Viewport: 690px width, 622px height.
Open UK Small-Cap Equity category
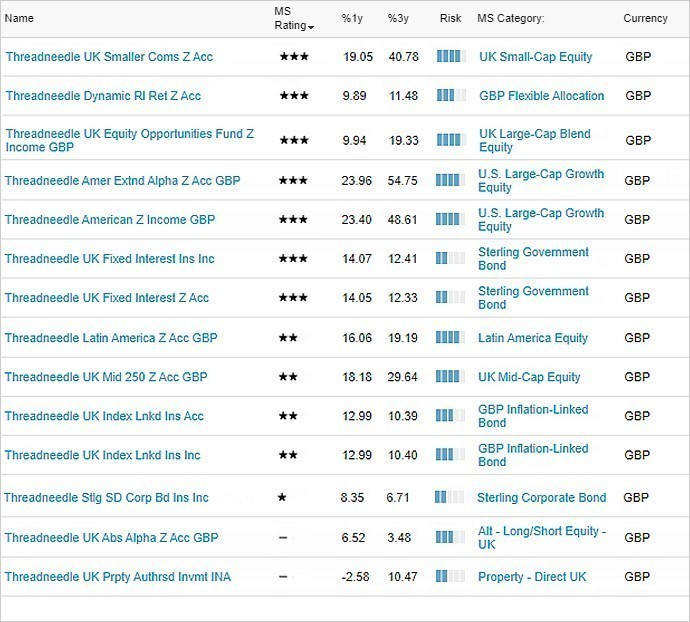536,57
